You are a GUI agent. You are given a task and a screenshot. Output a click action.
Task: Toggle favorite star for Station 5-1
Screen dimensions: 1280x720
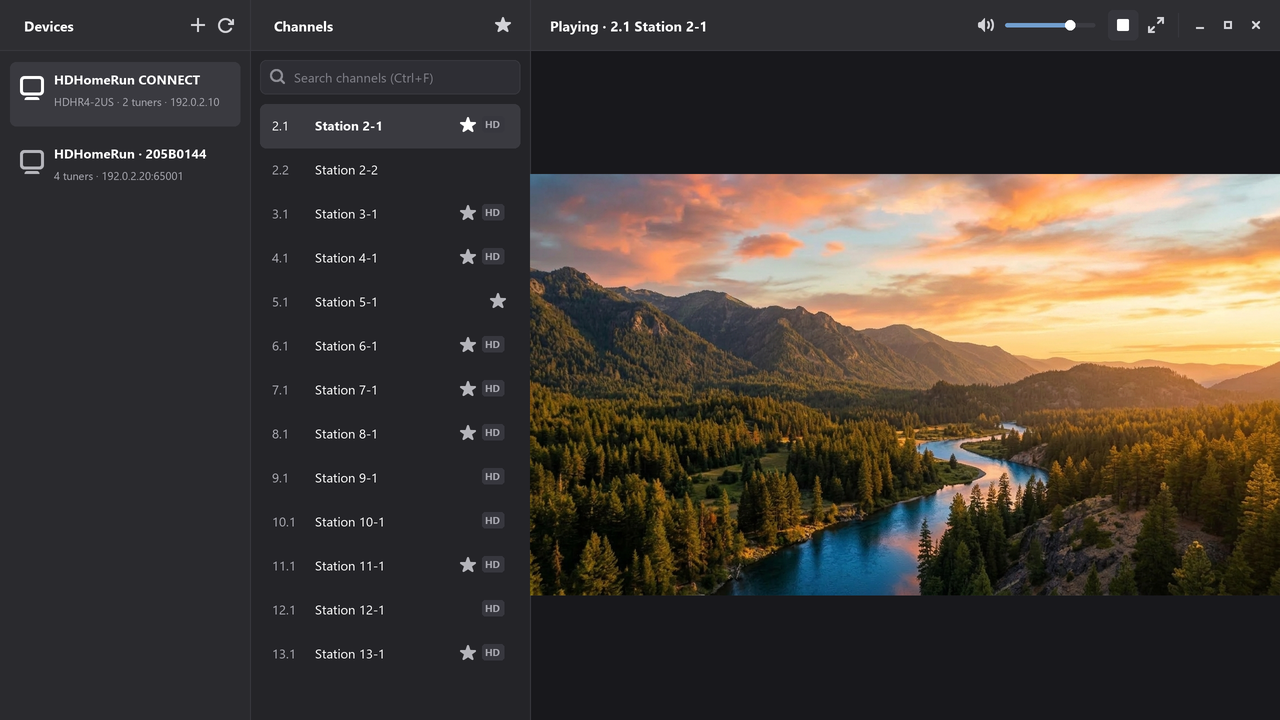(498, 301)
